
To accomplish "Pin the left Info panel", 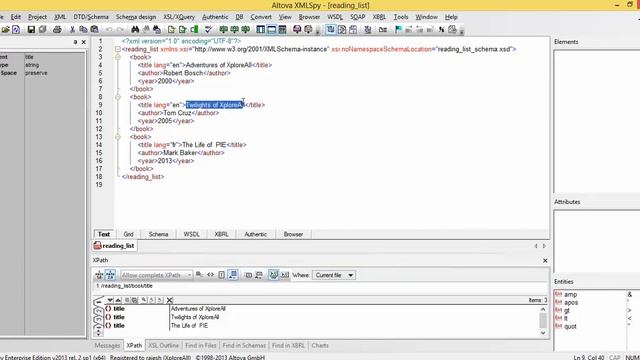I will 75,42.
